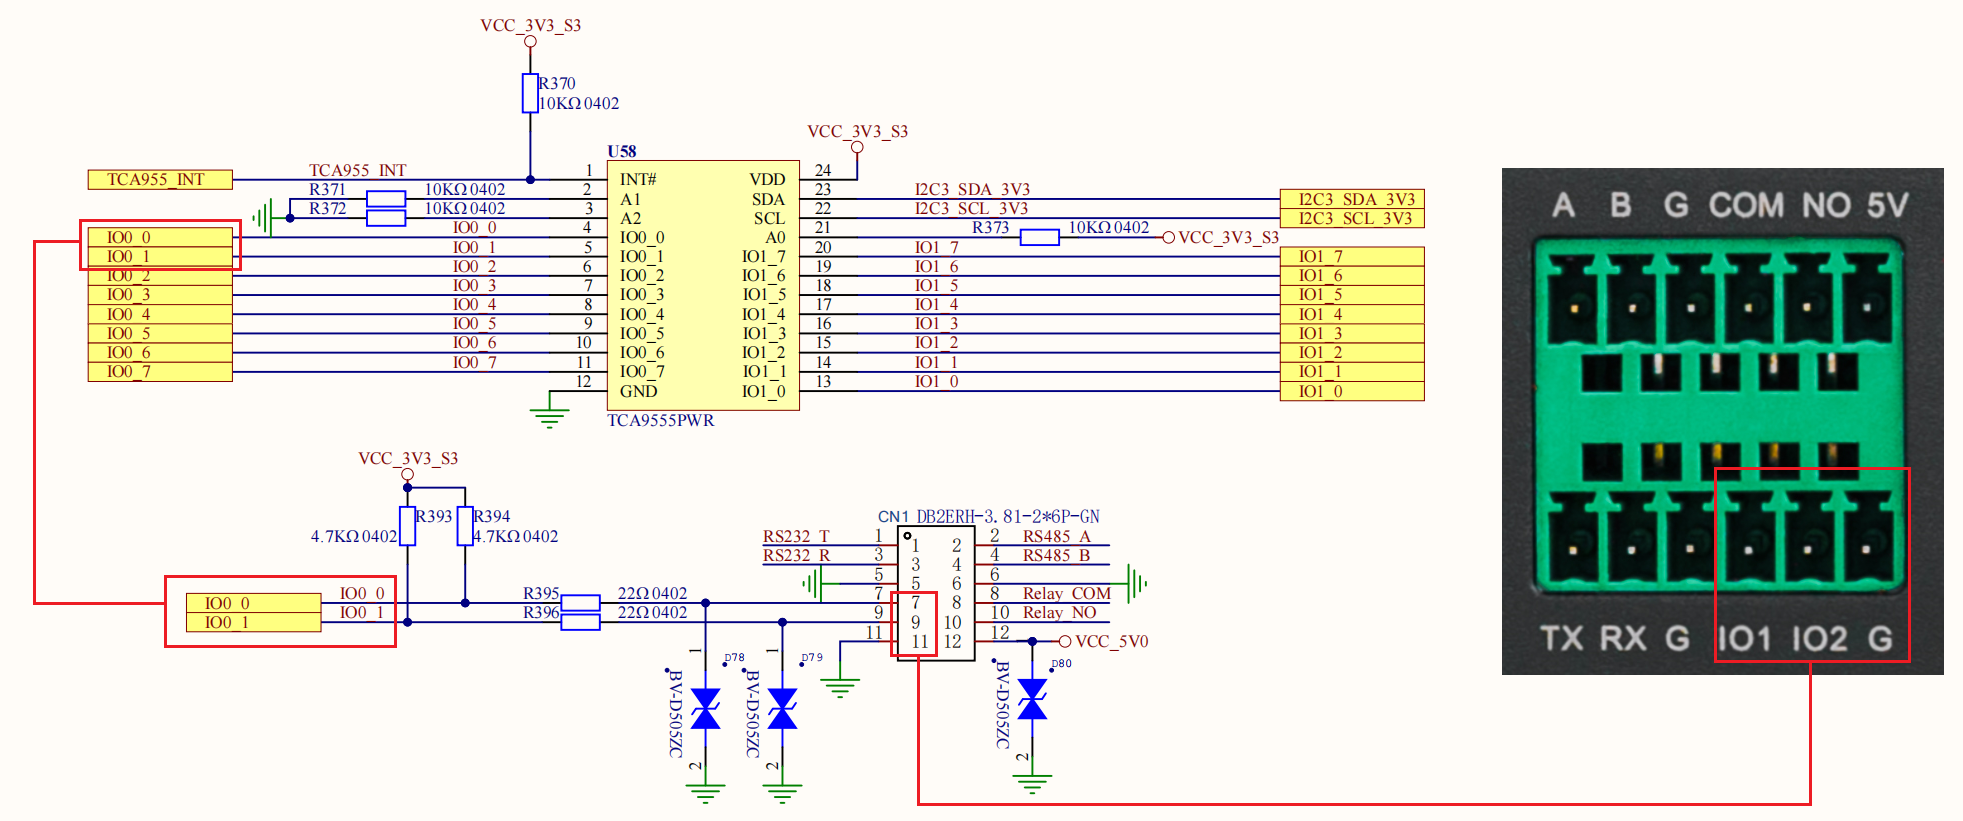The width and height of the screenshot is (1963, 821).
Task: Click the TX label on connector photo
Action: click(x=1562, y=638)
